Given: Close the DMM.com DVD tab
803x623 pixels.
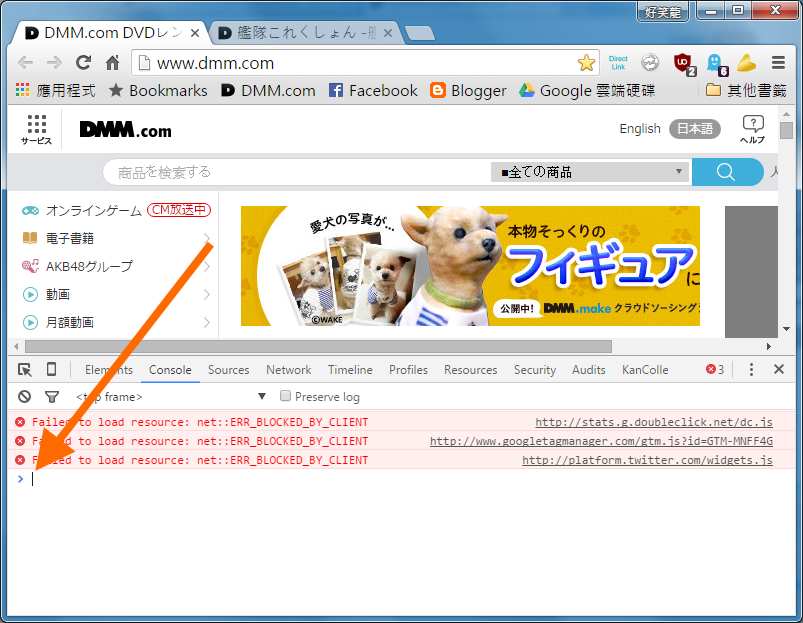Looking at the screenshot, I should click(195, 33).
